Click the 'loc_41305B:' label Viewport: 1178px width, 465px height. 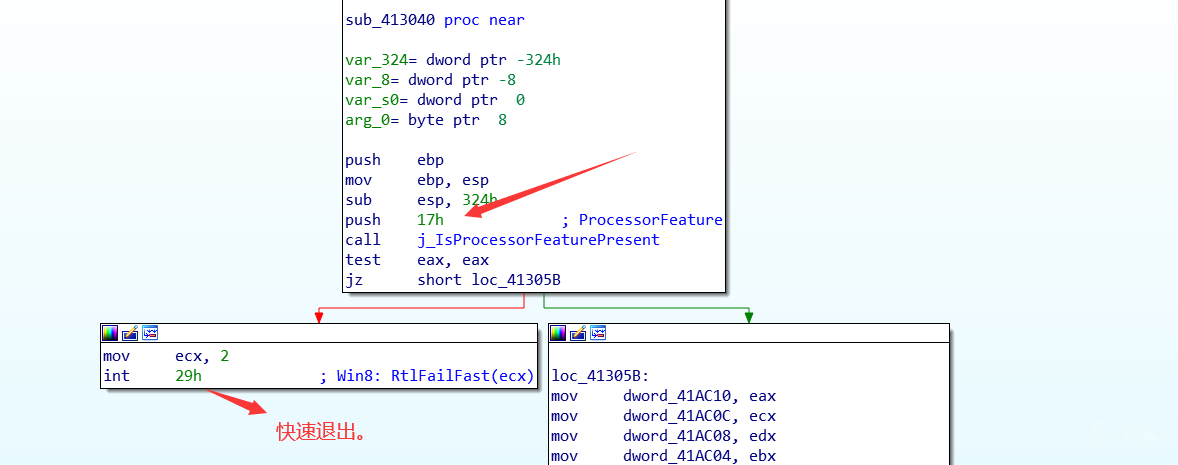[600, 376]
